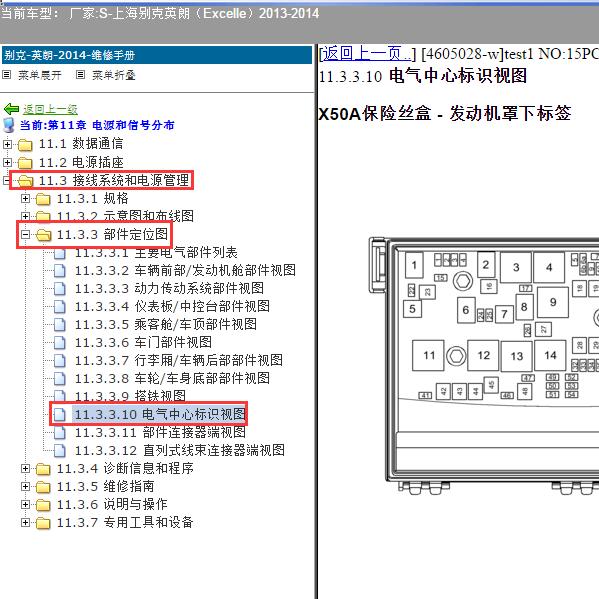Open 11.3.6 说明与操作 folder
599x599 pixels.
click(112, 505)
